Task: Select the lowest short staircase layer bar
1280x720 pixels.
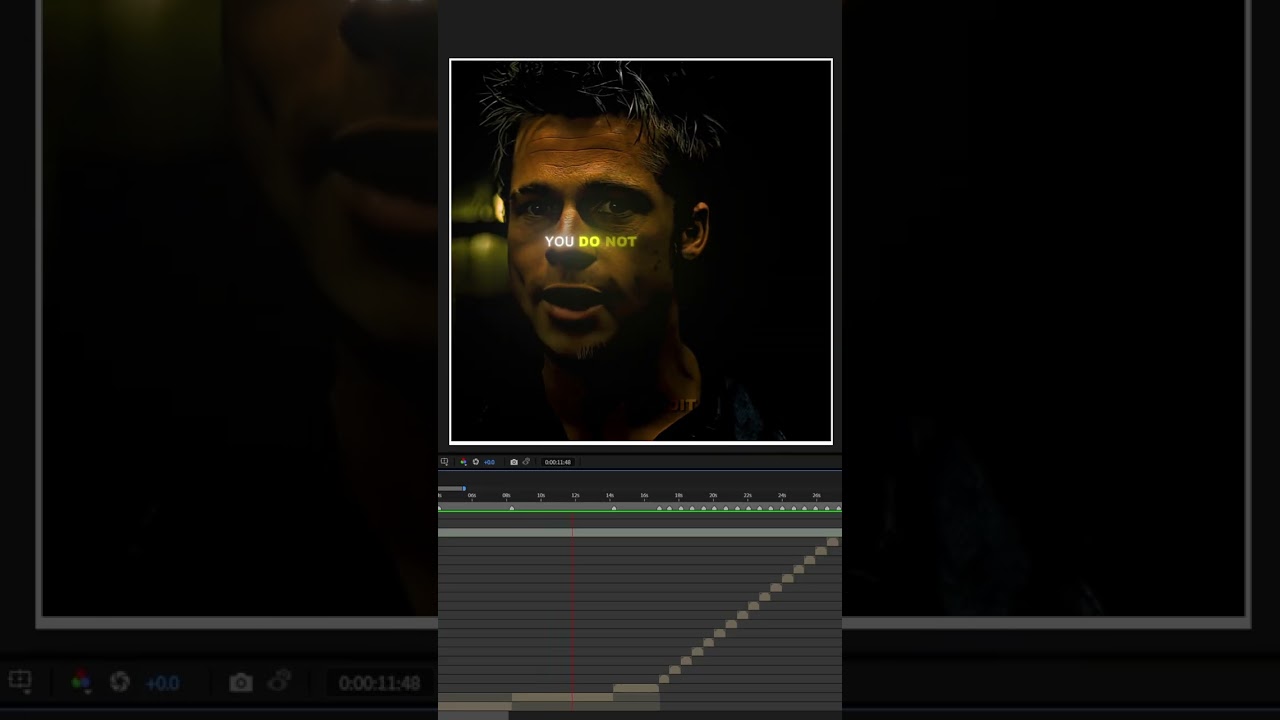Action: (664, 679)
